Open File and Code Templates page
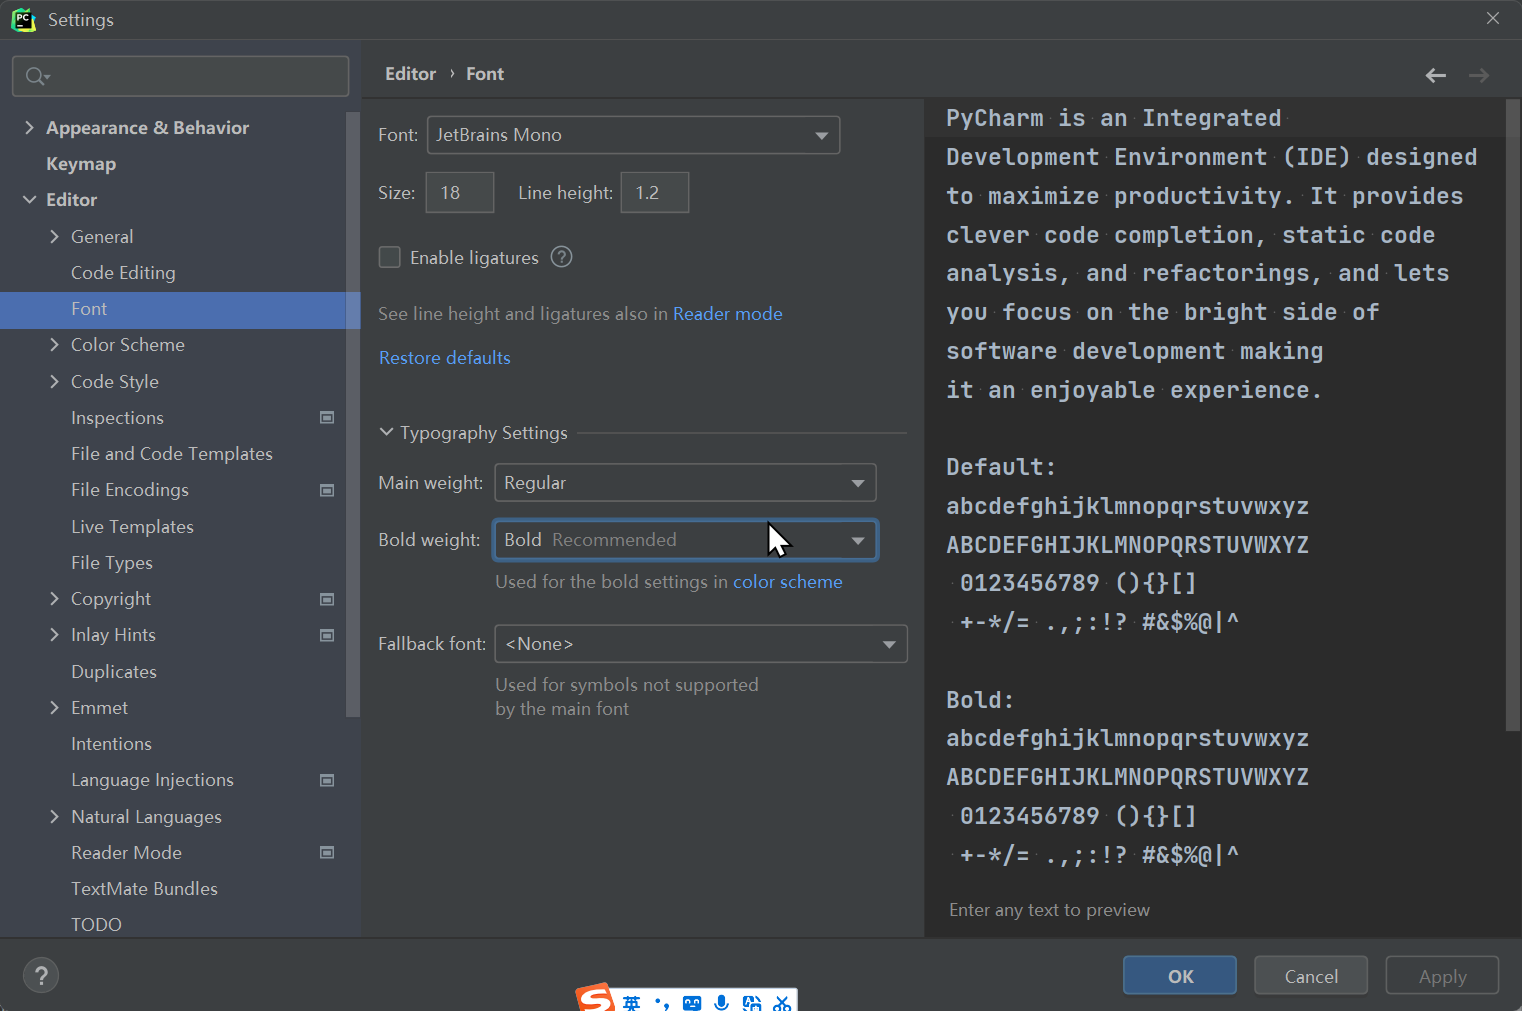 point(173,454)
